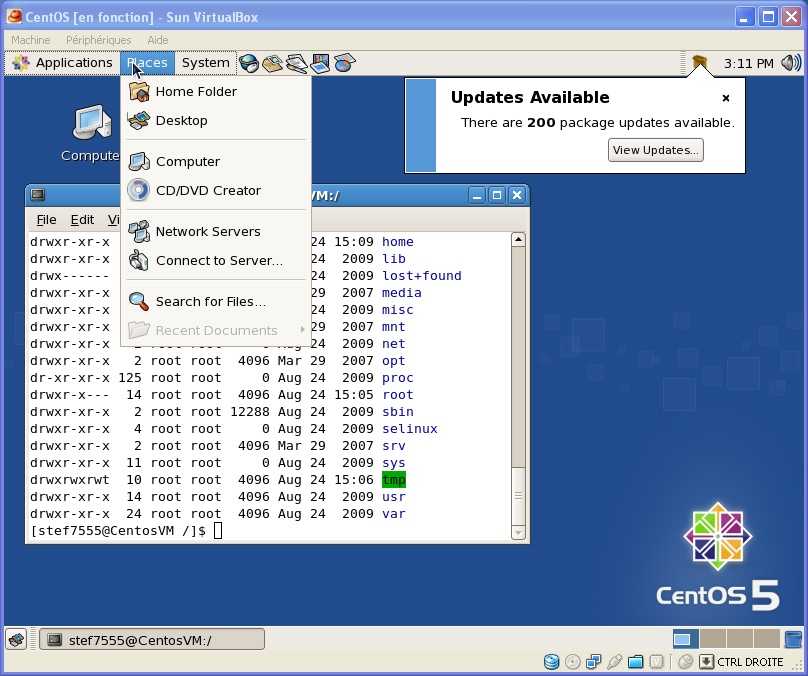Click VirtualBox mouse integration status icon
Image resolution: width=808 pixels, height=676 pixels.
click(x=685, y=662)
